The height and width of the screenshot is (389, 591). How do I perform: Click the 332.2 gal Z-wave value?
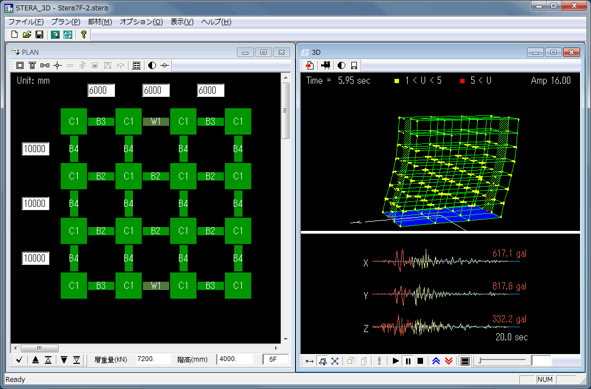509,319
